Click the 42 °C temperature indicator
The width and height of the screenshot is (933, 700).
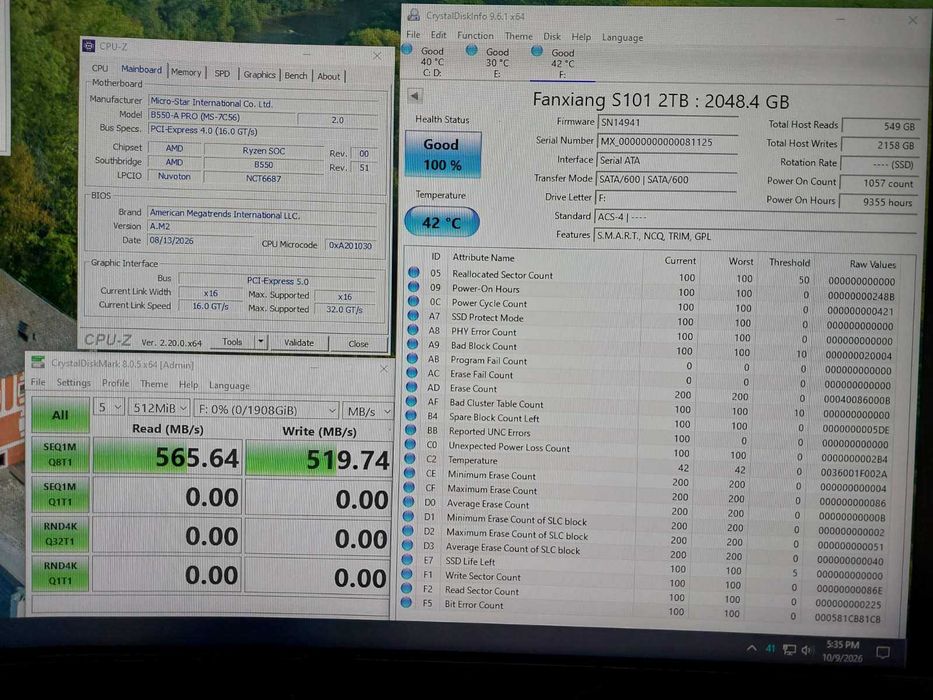441,222
